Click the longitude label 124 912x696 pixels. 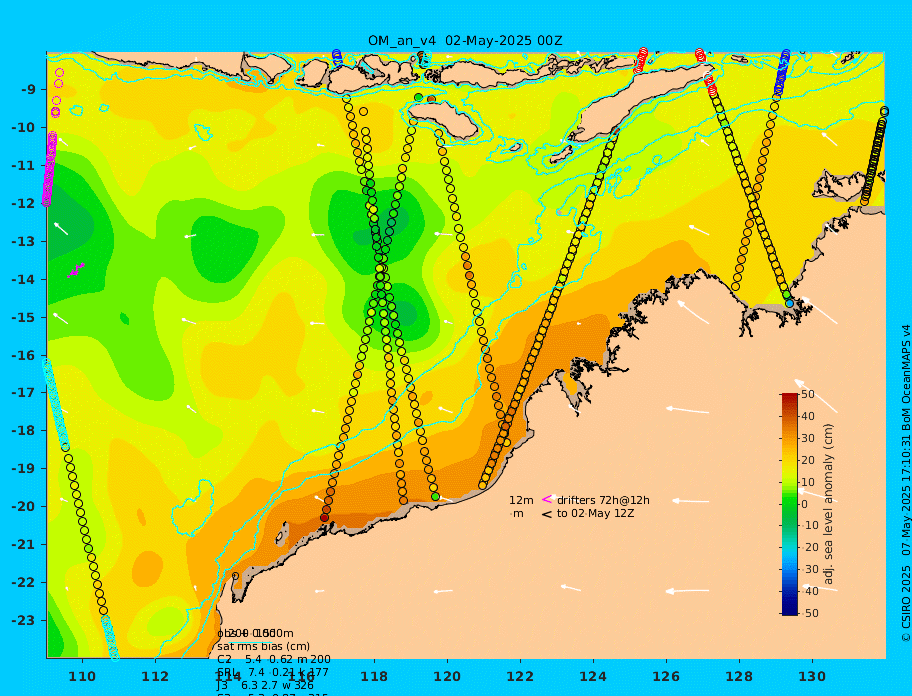593,676
